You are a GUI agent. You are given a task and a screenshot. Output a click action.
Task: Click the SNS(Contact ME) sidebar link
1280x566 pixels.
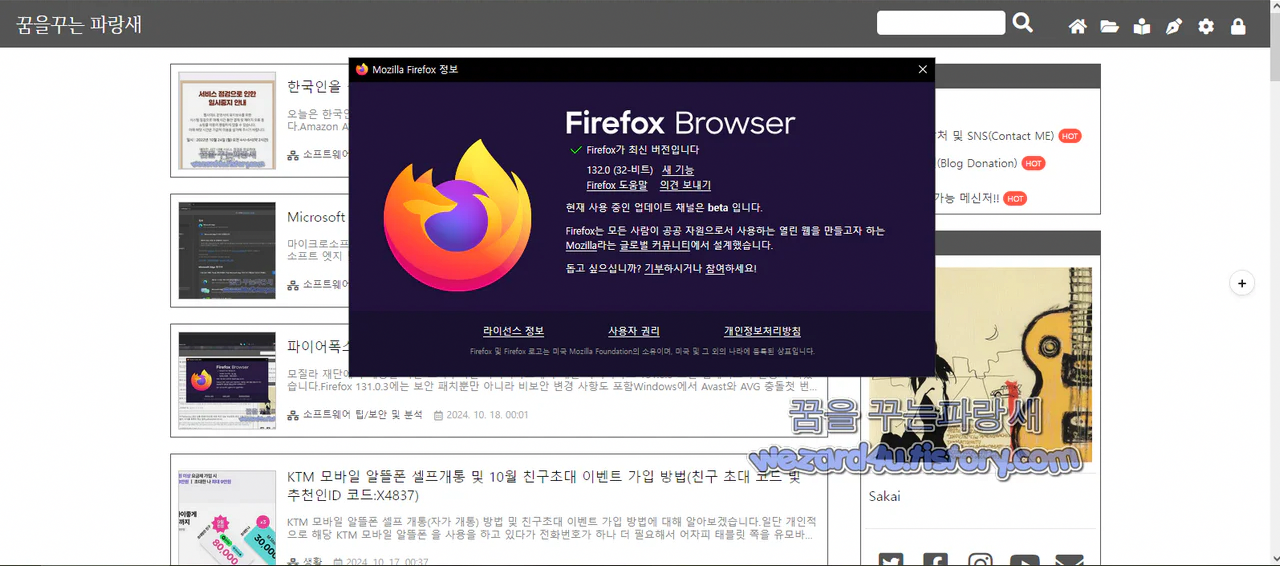pyautogui.click(x=993, y=136)
